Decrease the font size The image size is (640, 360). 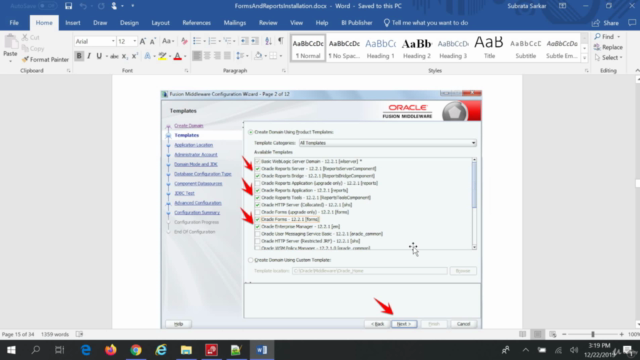[153, 41]
